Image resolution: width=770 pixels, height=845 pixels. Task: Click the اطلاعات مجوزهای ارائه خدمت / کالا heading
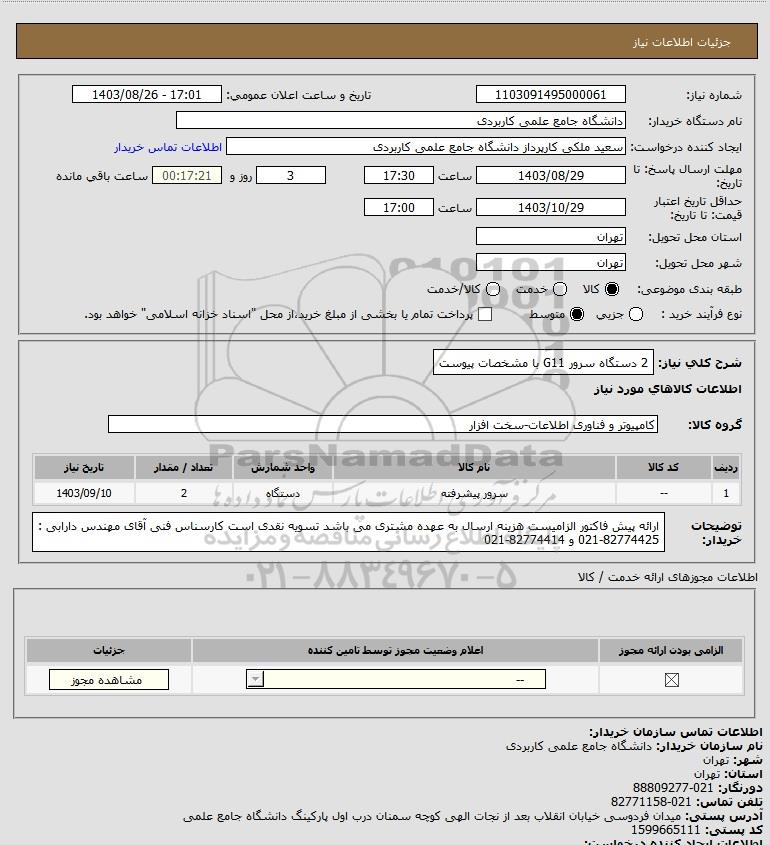pos(668,577)
